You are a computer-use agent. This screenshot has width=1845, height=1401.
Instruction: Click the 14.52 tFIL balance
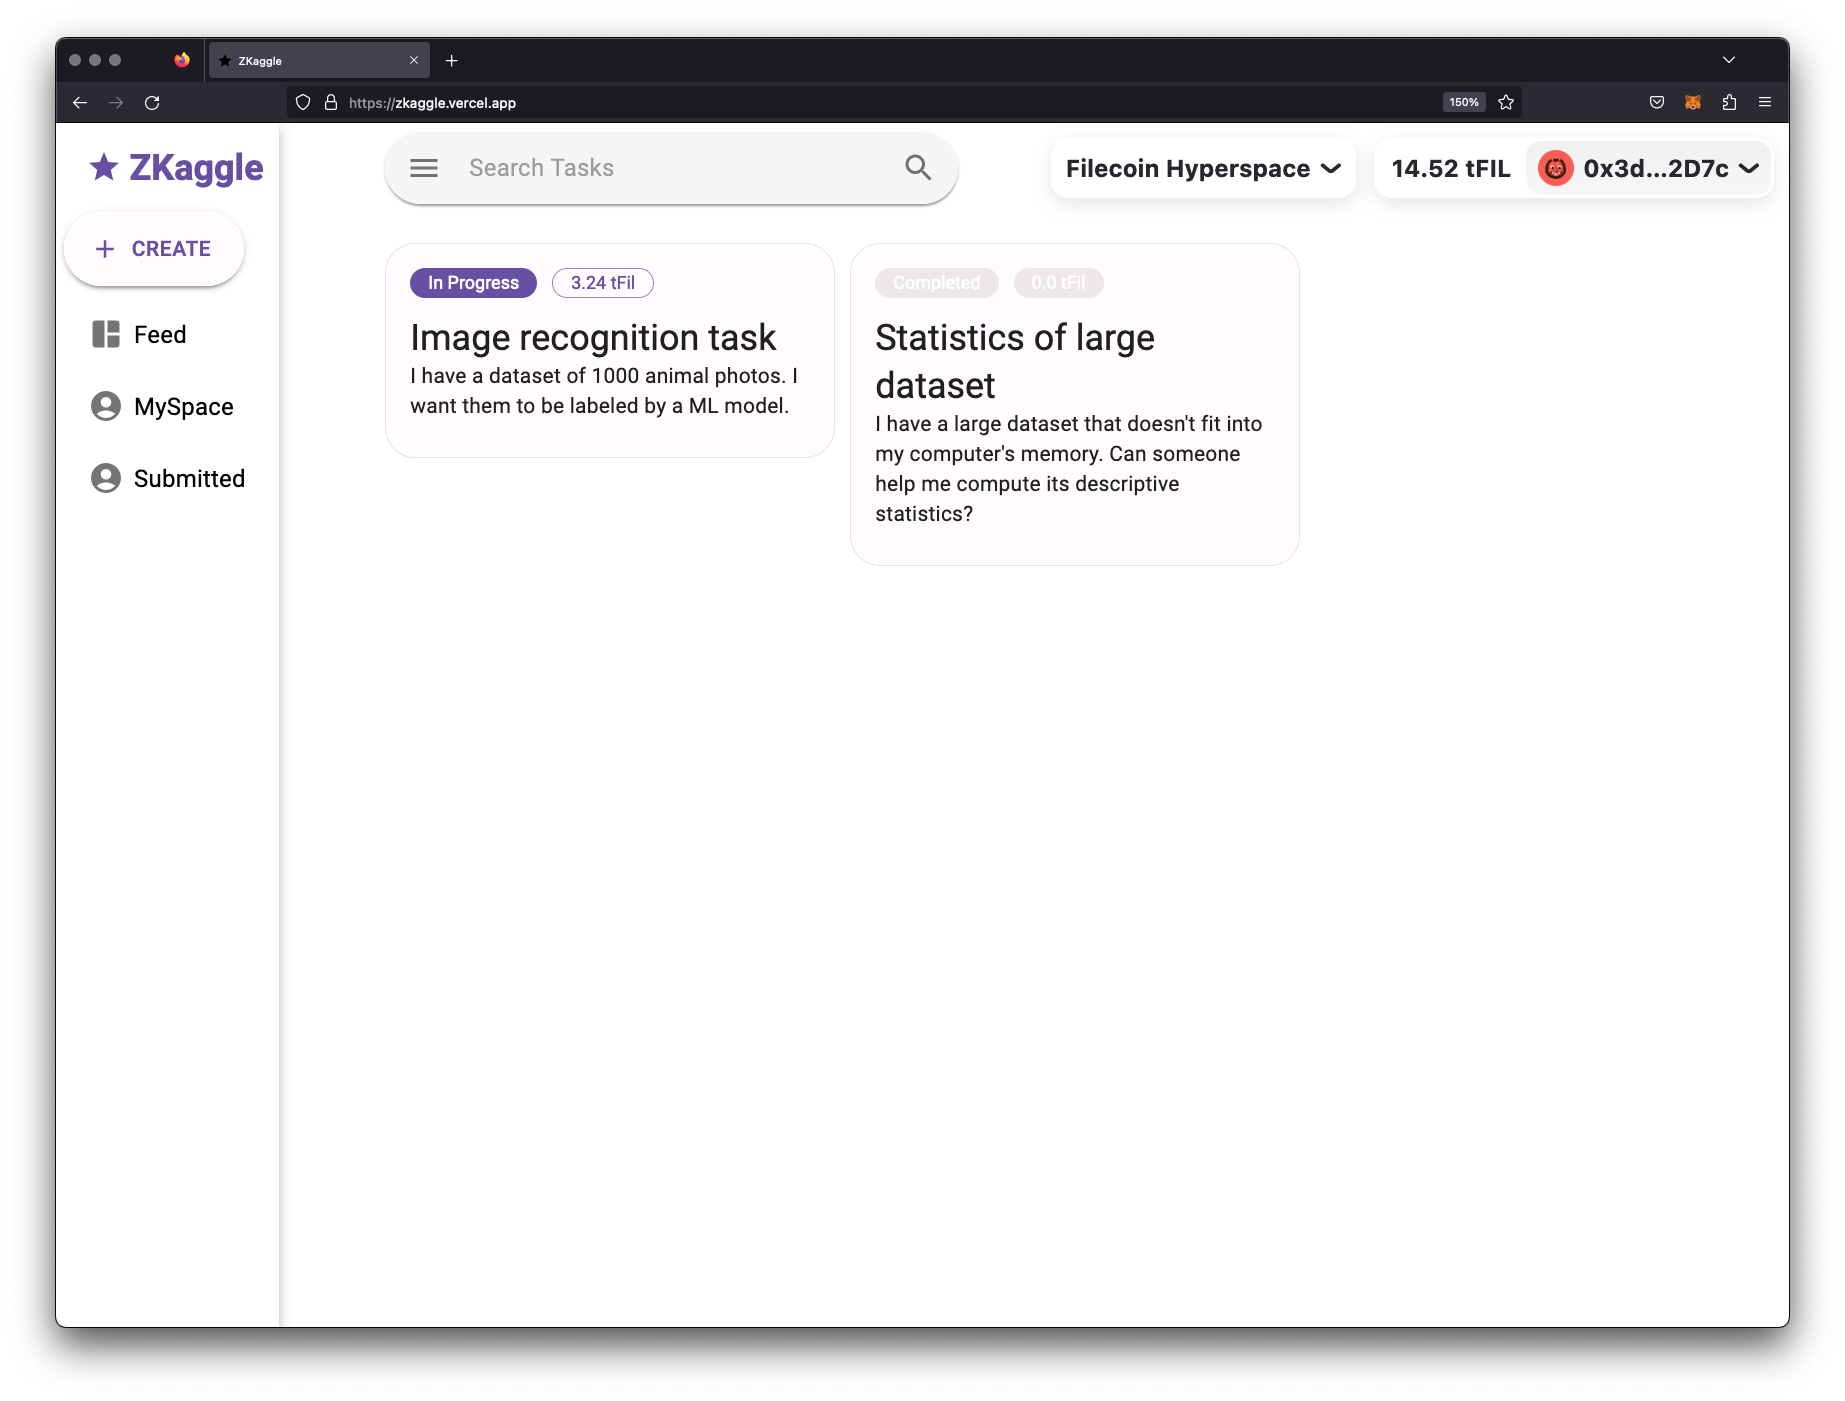[x=1450, y=168]
